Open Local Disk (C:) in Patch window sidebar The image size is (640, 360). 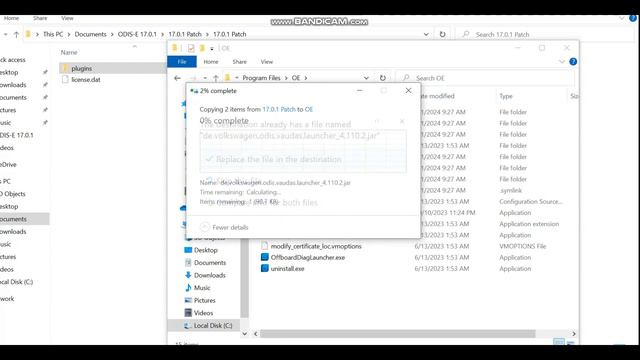click(x=16, y=282)
